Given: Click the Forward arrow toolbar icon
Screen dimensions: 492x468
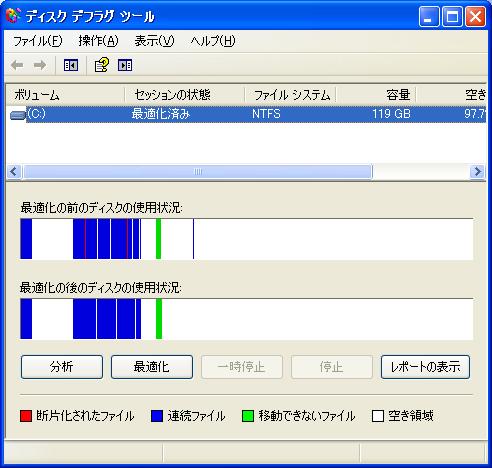Looking at the screenshot, I should click(40, 65).
